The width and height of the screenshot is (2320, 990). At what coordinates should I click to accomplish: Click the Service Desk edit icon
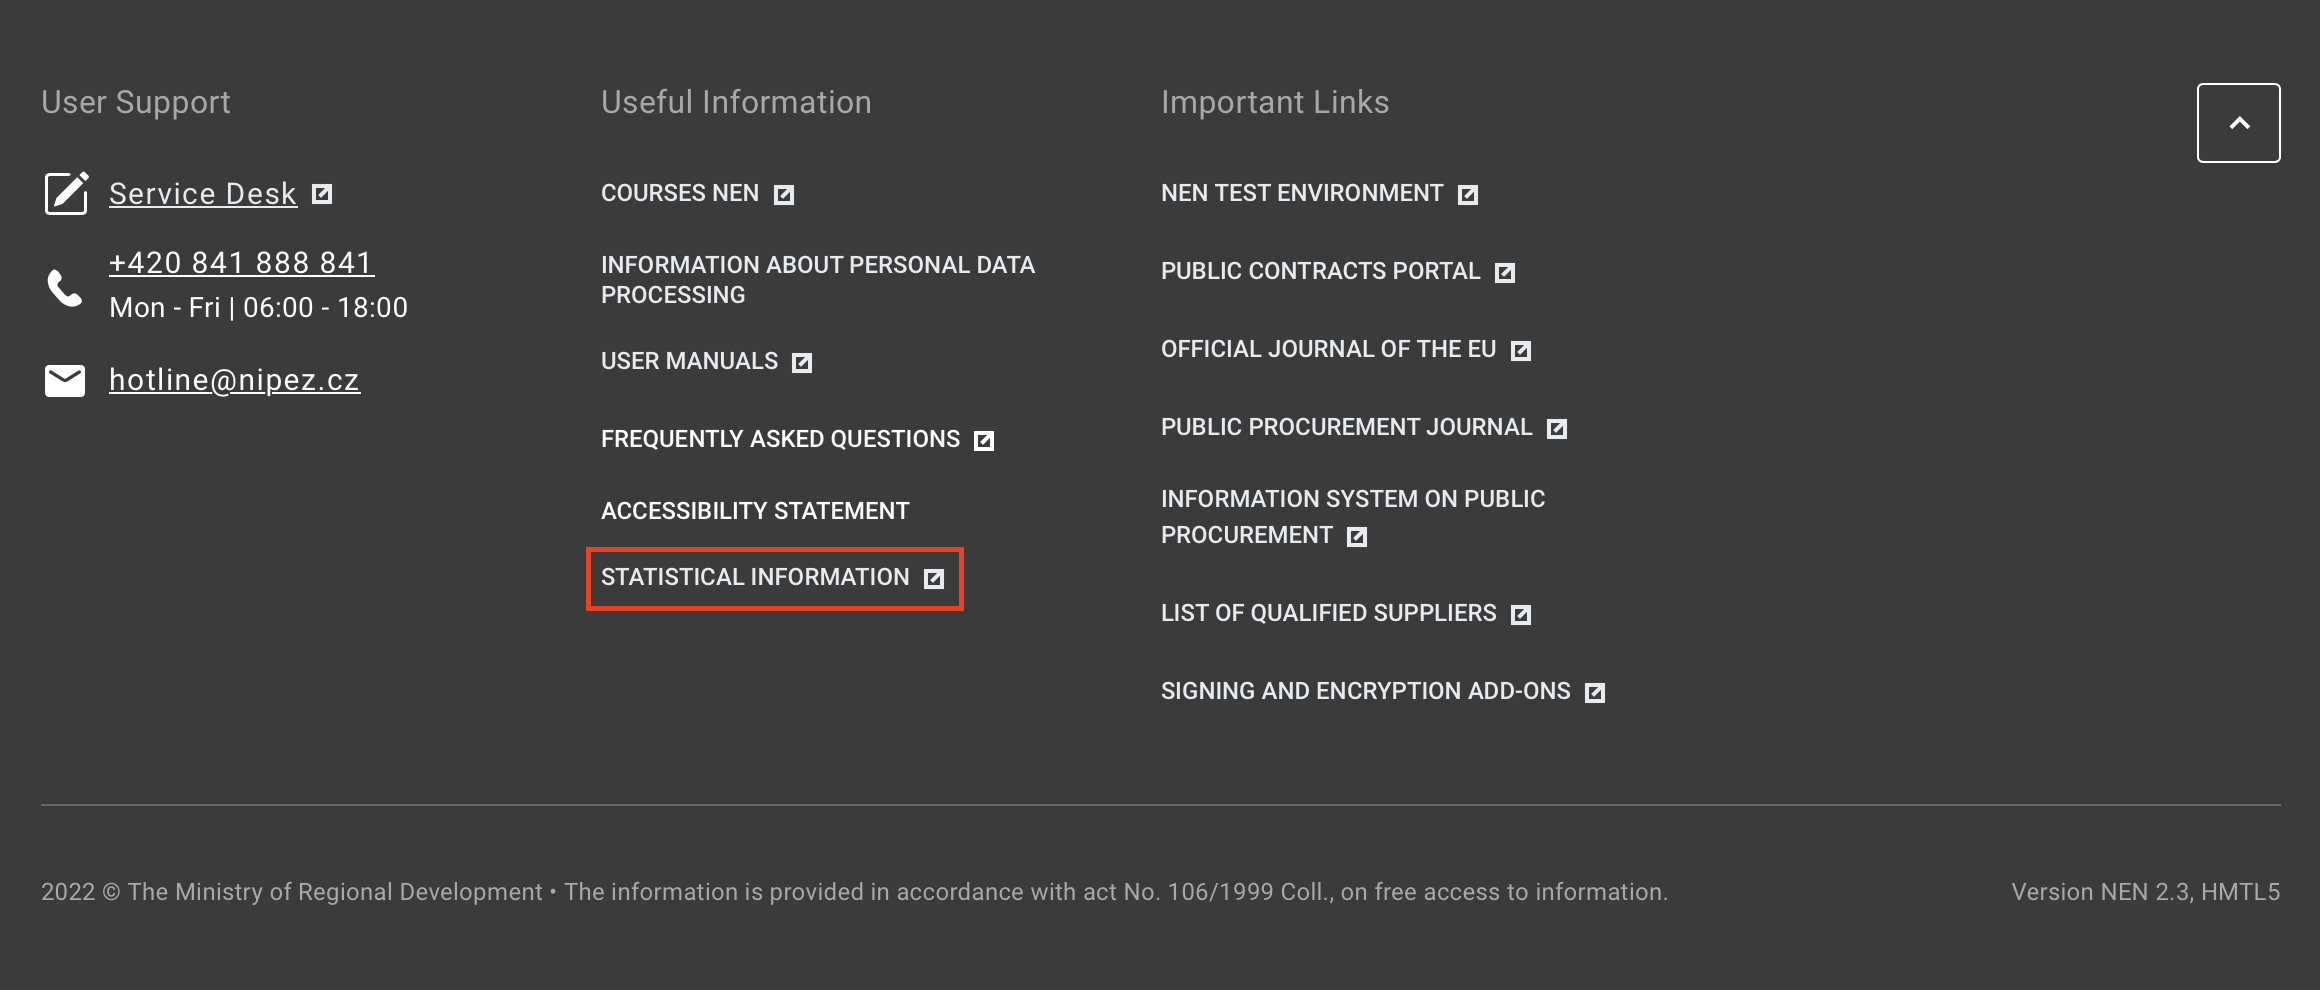(66, 193)
